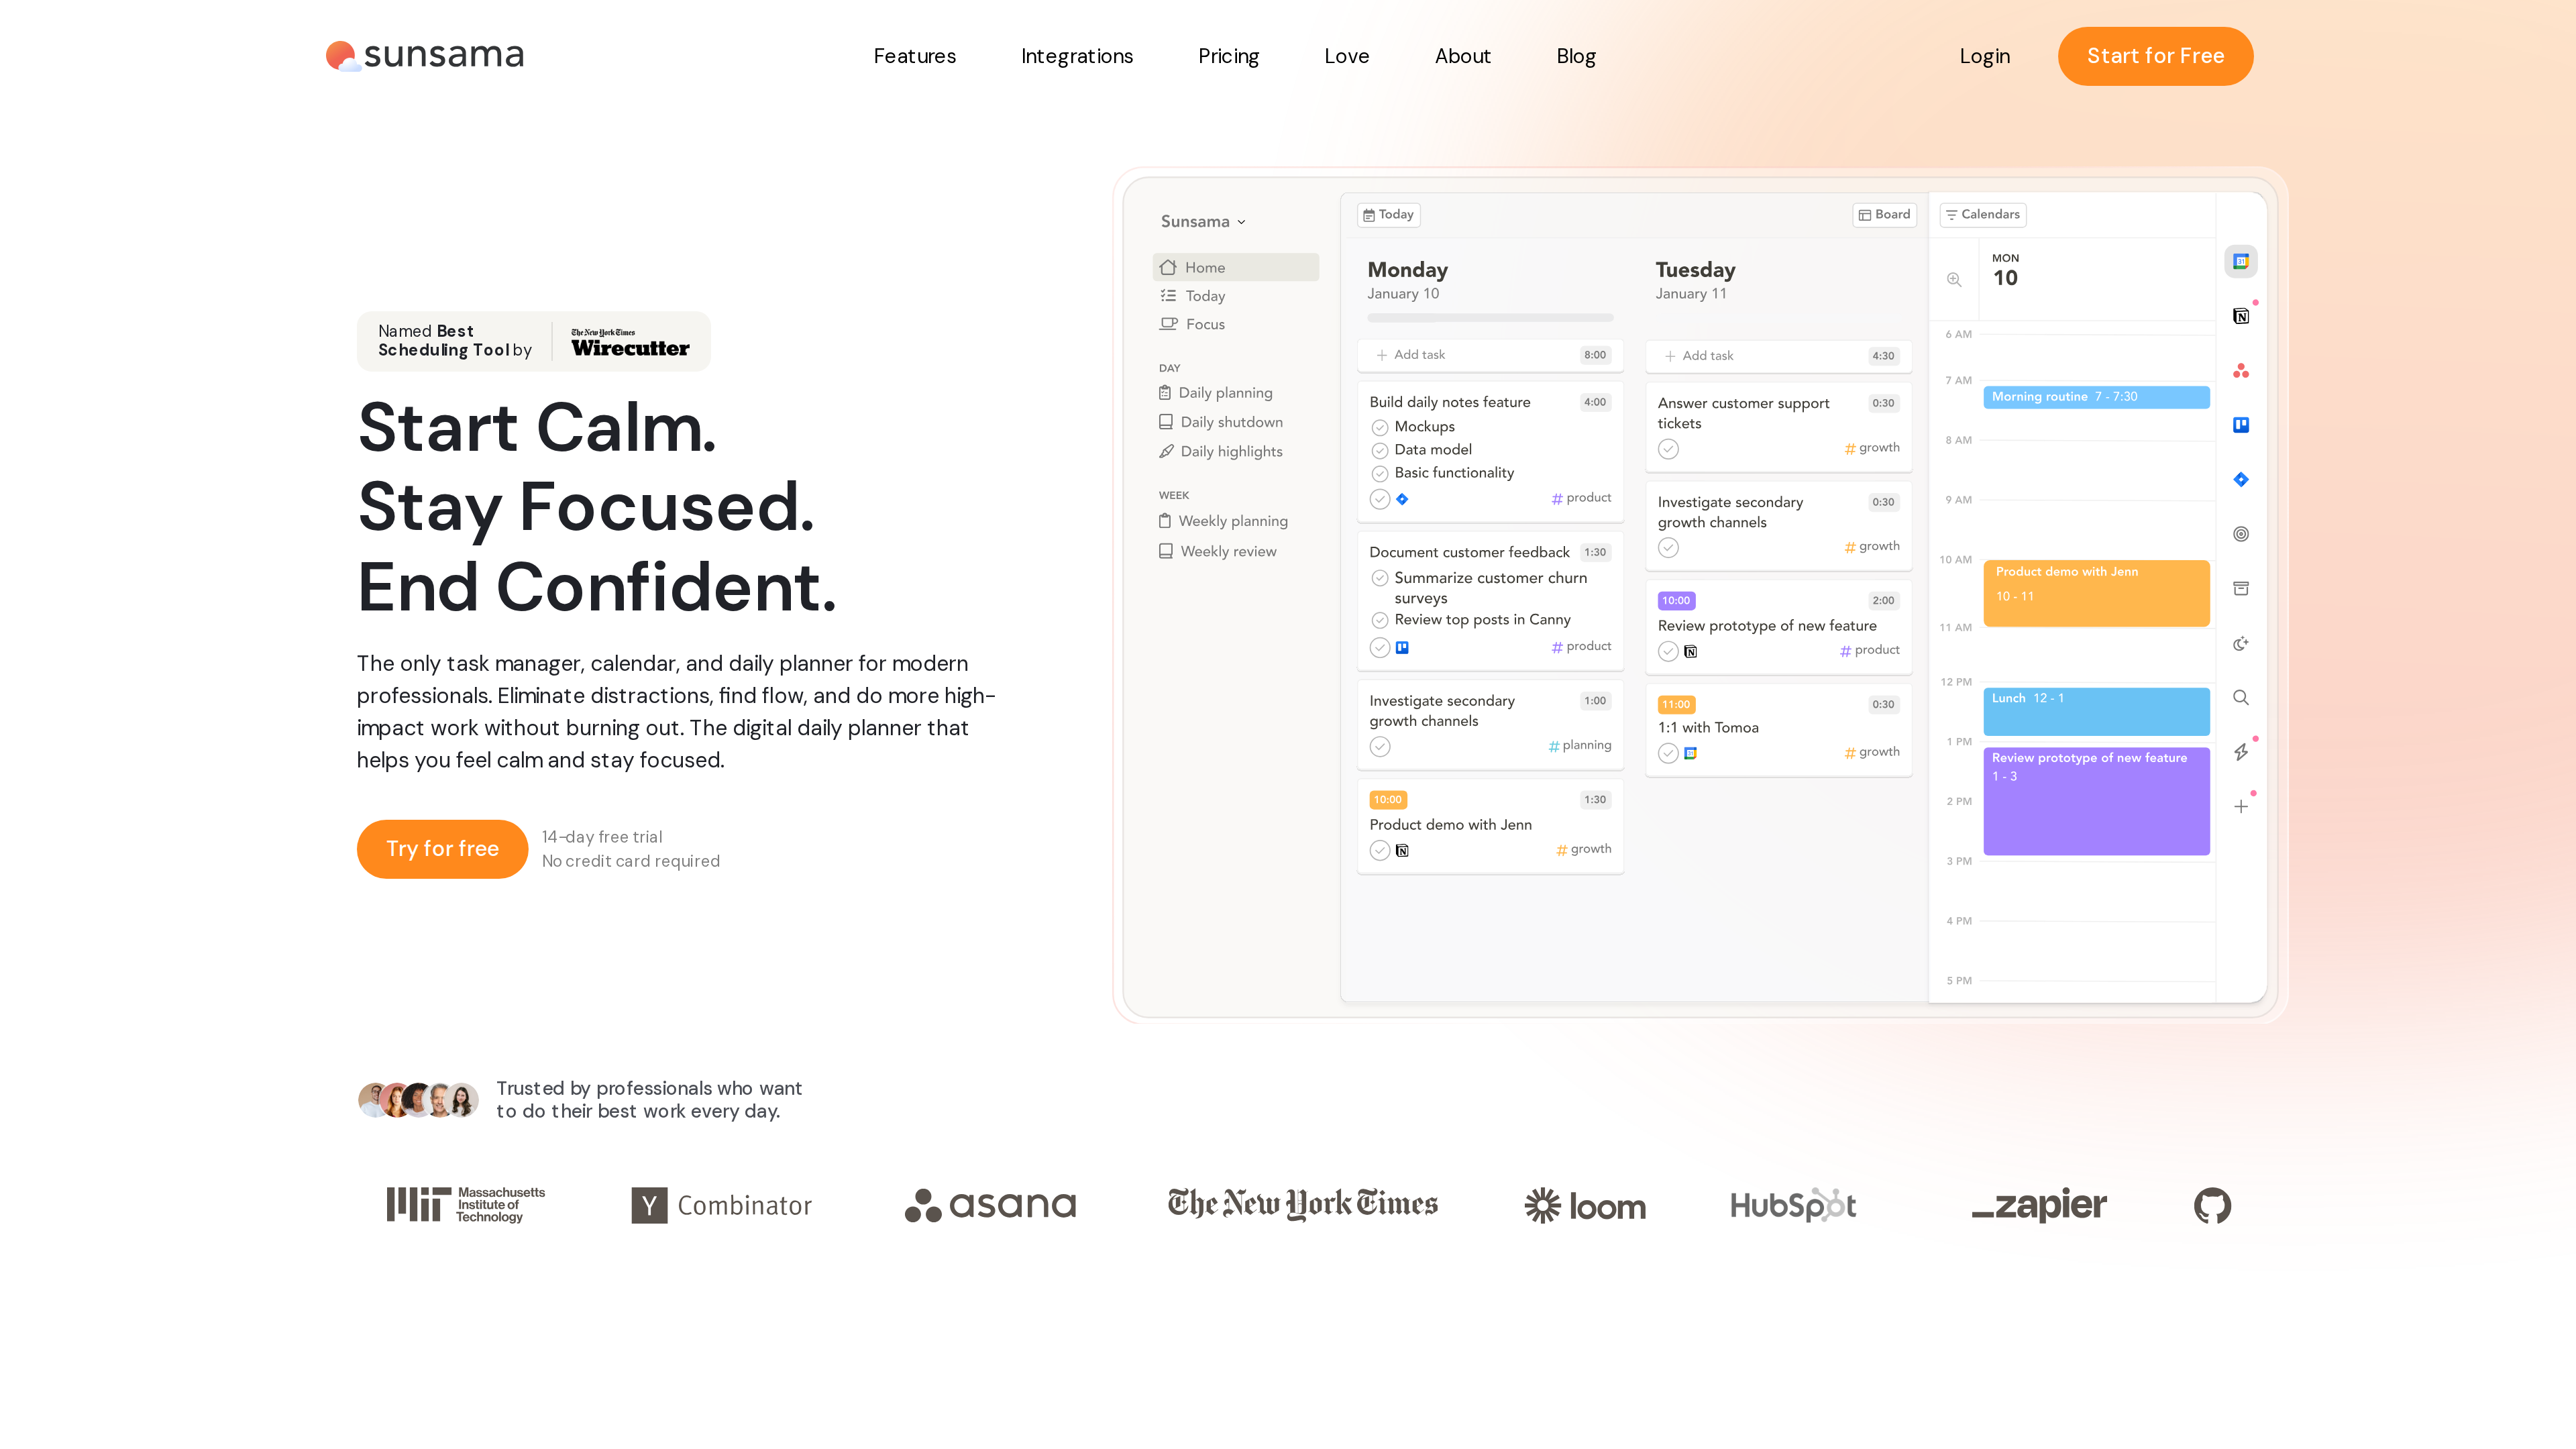Click the search magnifier in the right rail
The height and width of the screenshot is (1449, 2576).
[x=2241, y=697]
